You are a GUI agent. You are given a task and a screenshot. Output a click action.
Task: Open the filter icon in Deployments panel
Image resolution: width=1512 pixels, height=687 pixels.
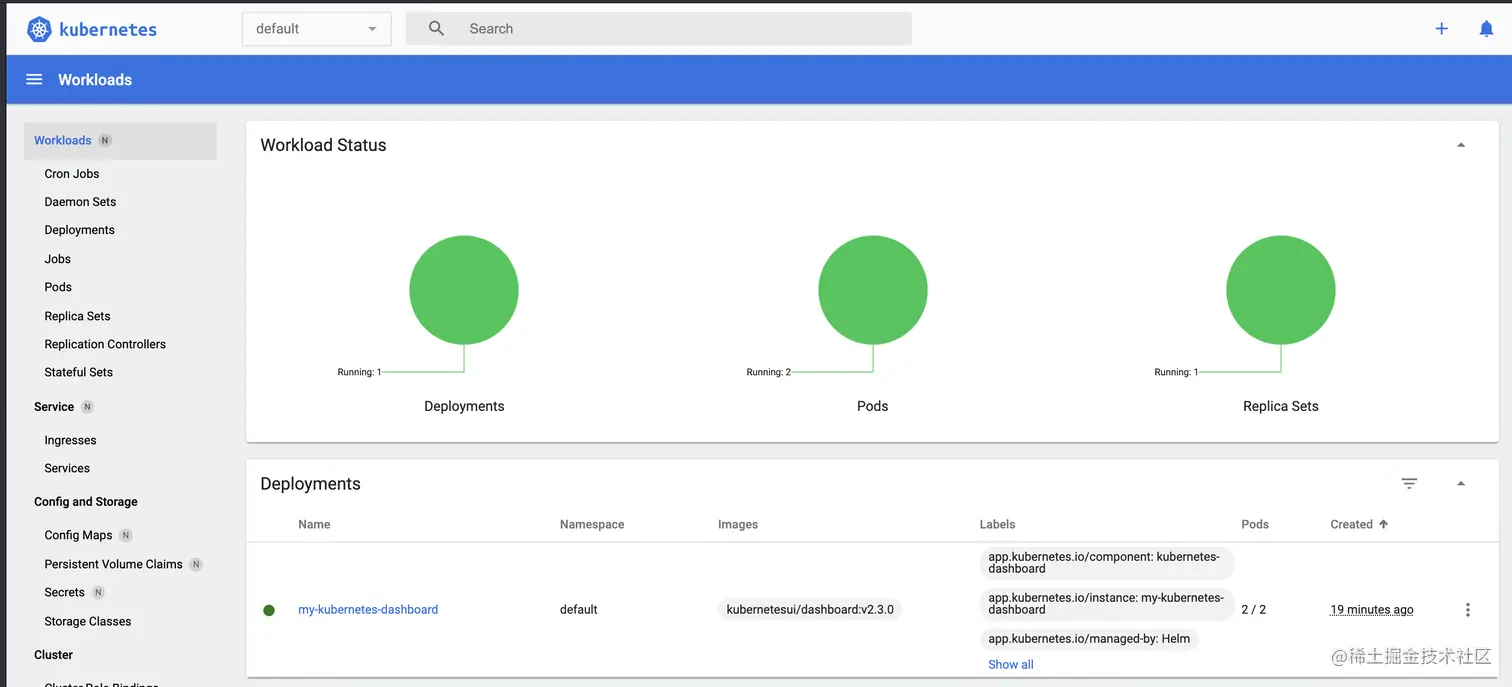pyautogui.click(x=1409, y=483)
